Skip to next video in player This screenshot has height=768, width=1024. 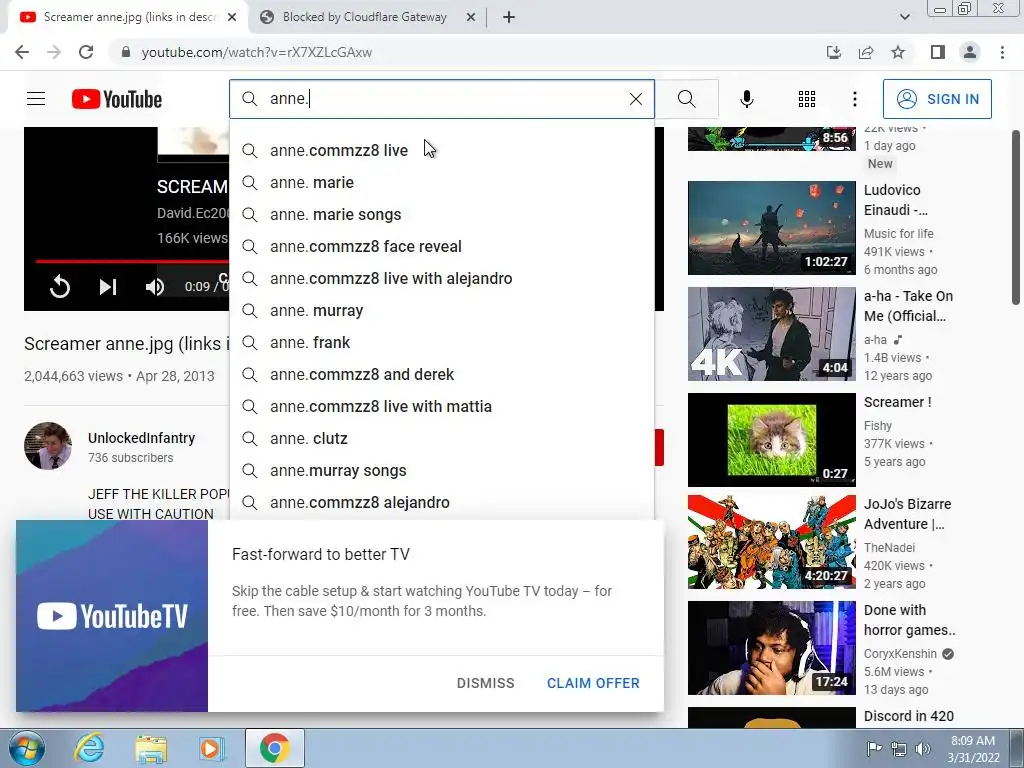(108, 287)
